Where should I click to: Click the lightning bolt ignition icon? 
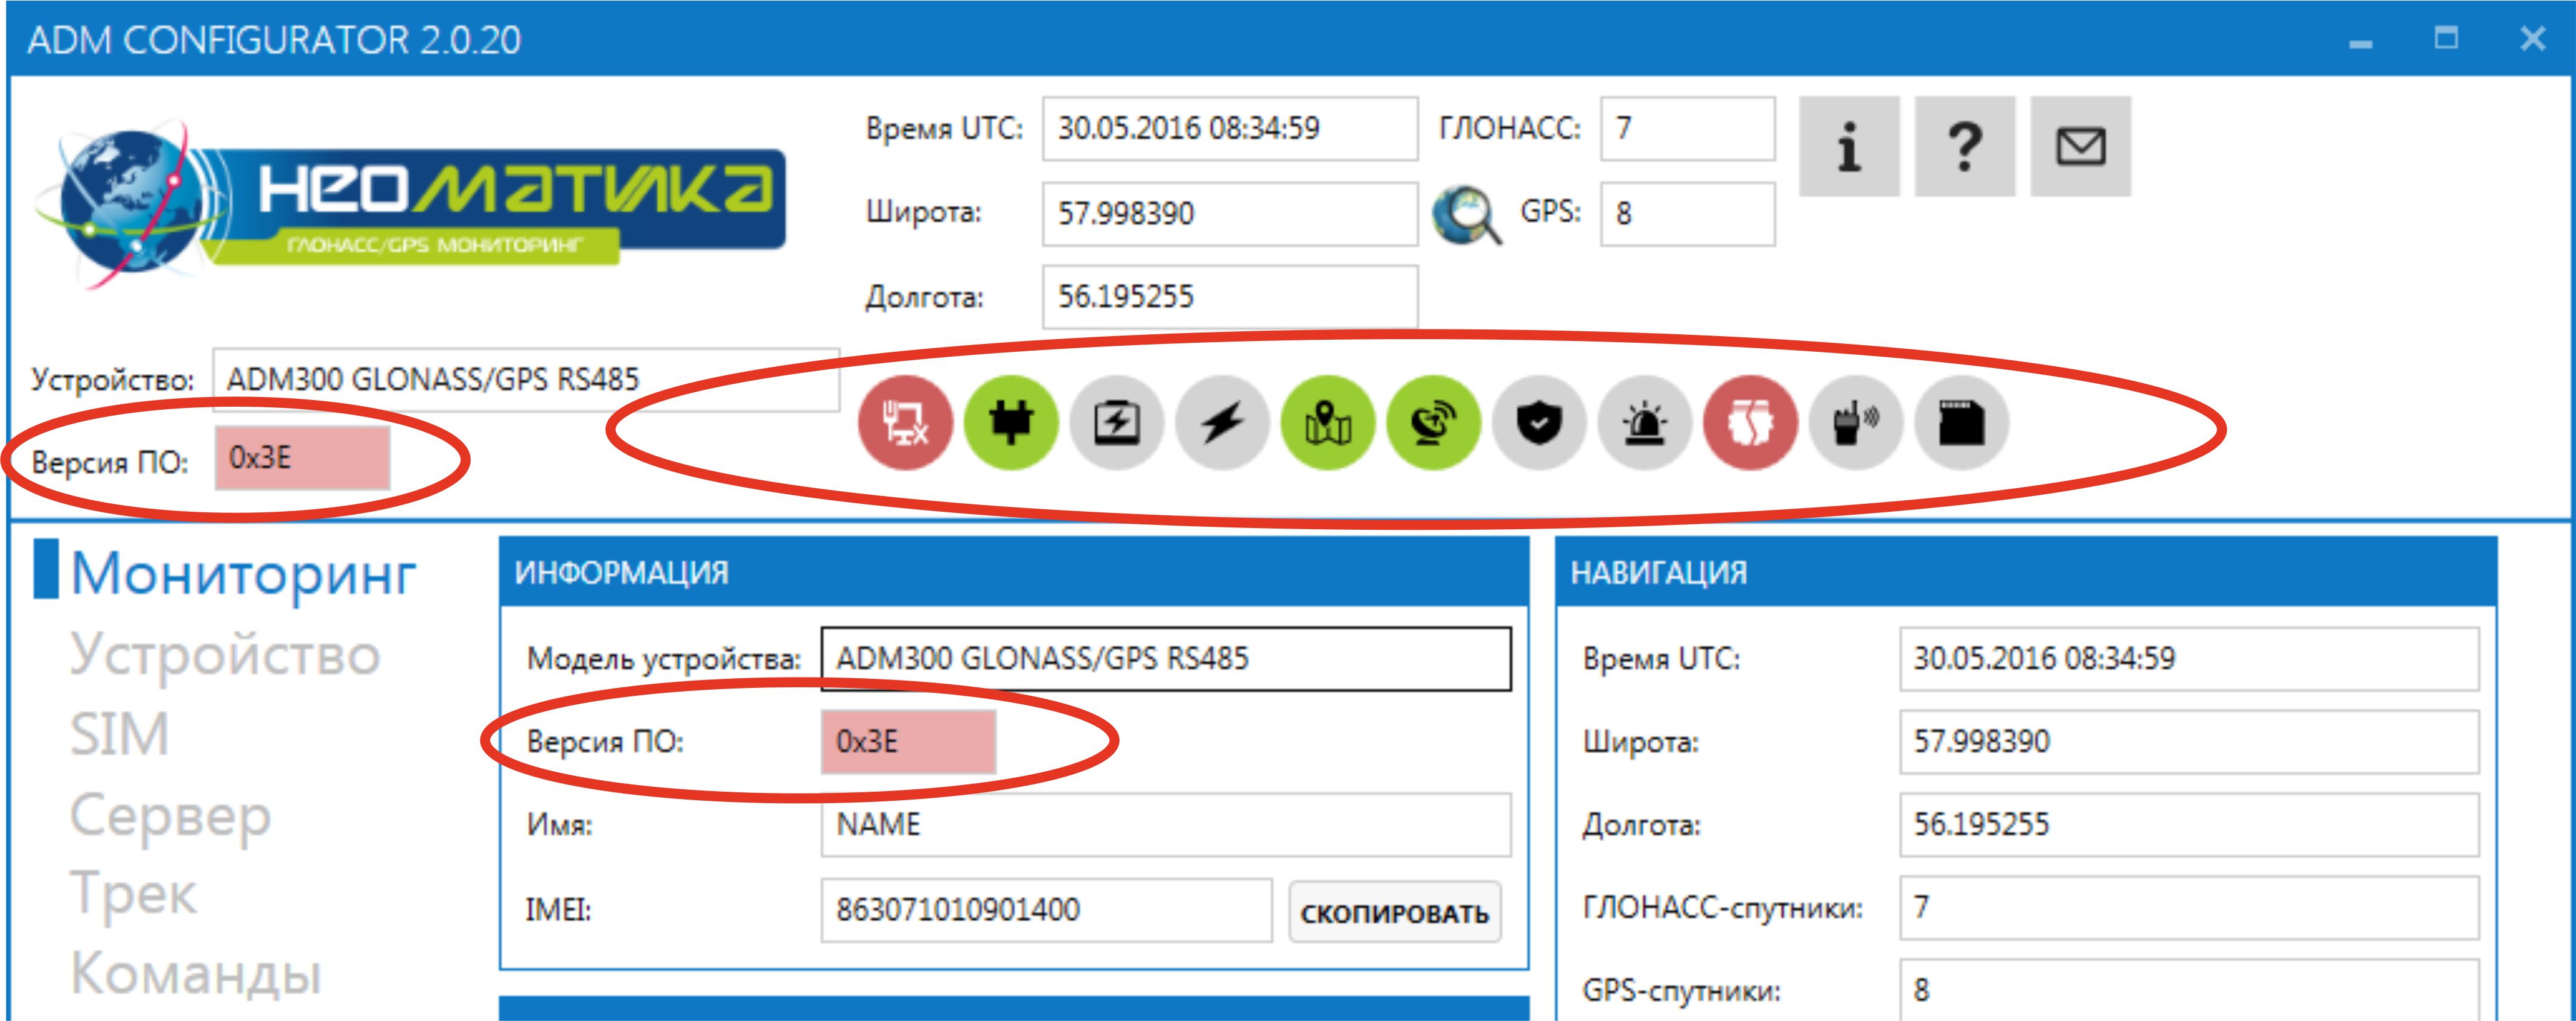point(1222,423)
